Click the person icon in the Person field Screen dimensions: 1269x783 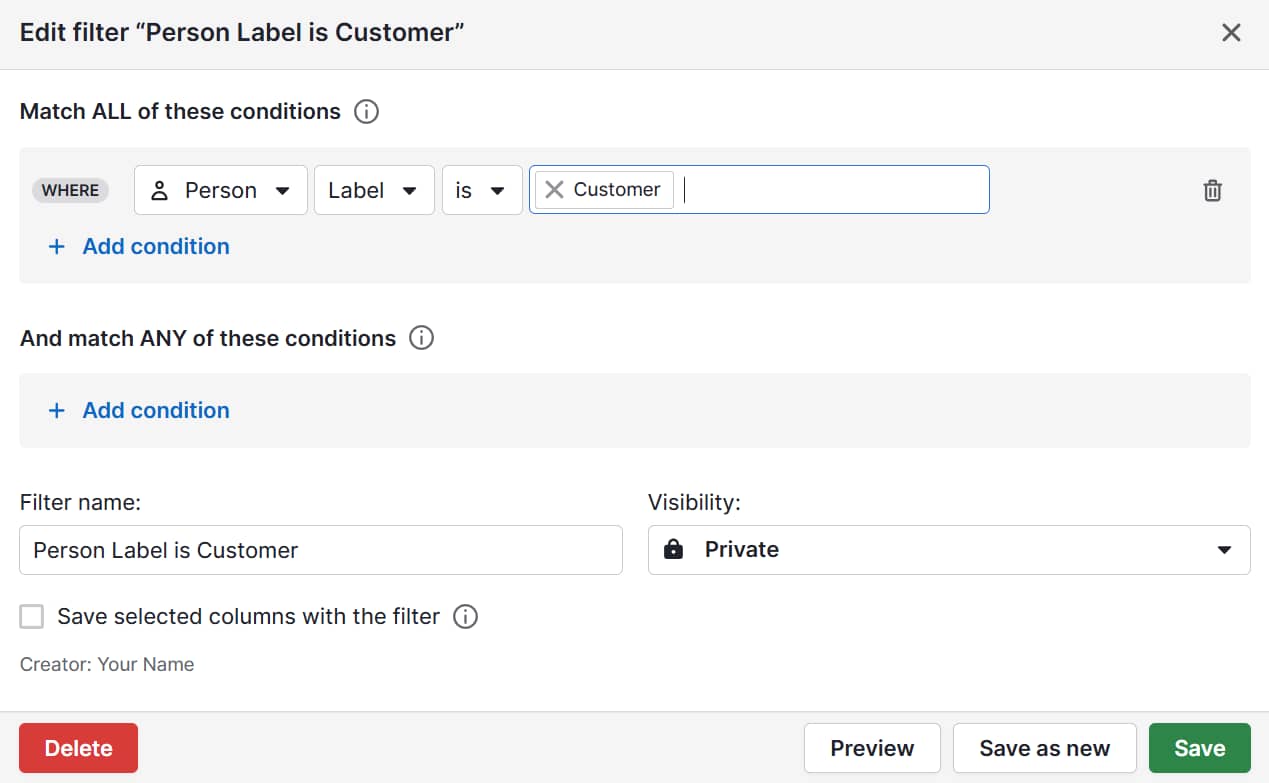[161, 190]
